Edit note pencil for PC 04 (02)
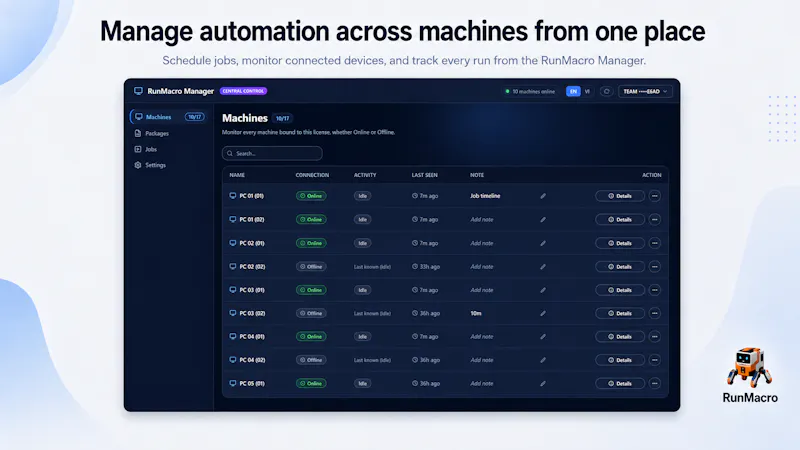 (x=543, y=360)
